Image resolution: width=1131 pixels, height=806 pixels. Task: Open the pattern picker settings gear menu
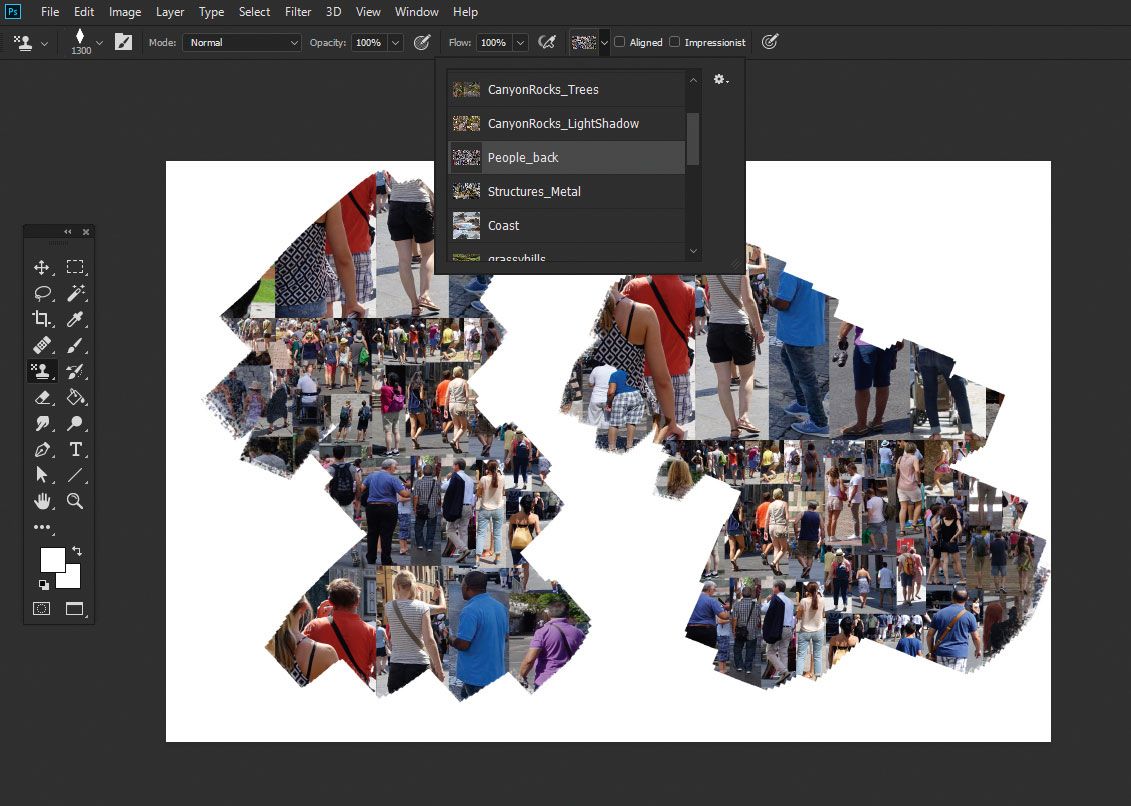click(721, 79)
